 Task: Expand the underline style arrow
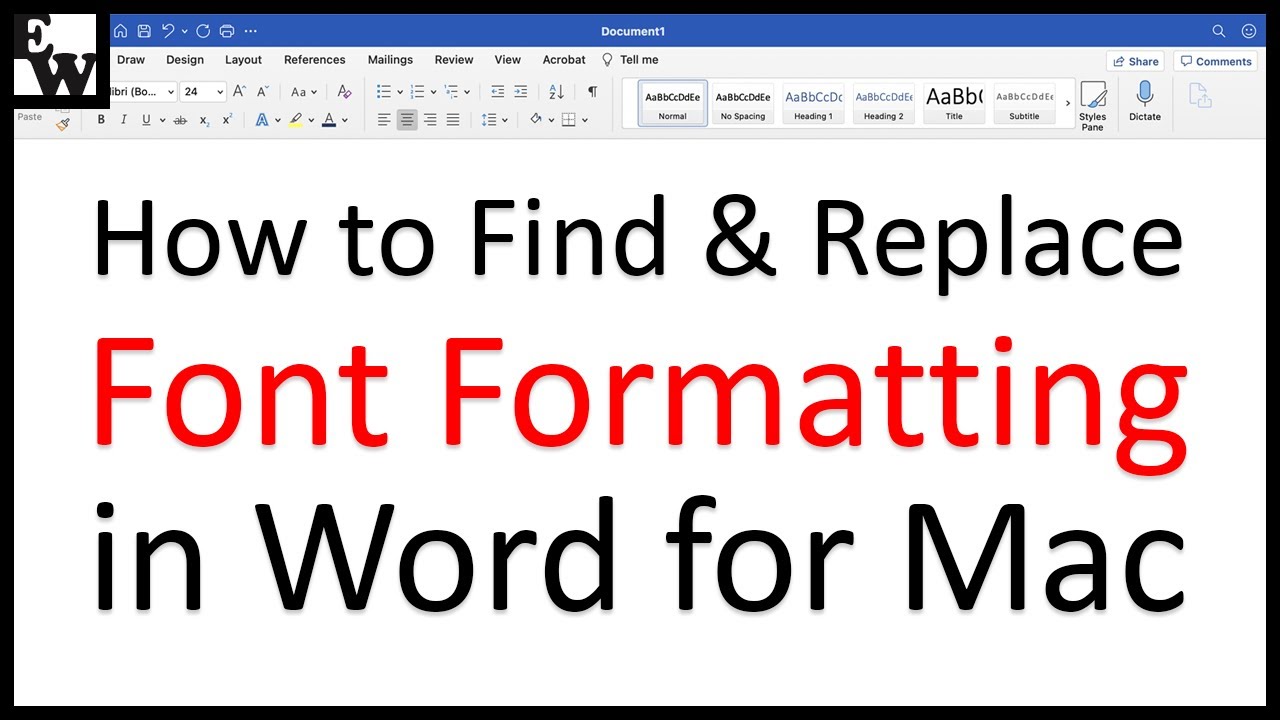tap(161, 120)
